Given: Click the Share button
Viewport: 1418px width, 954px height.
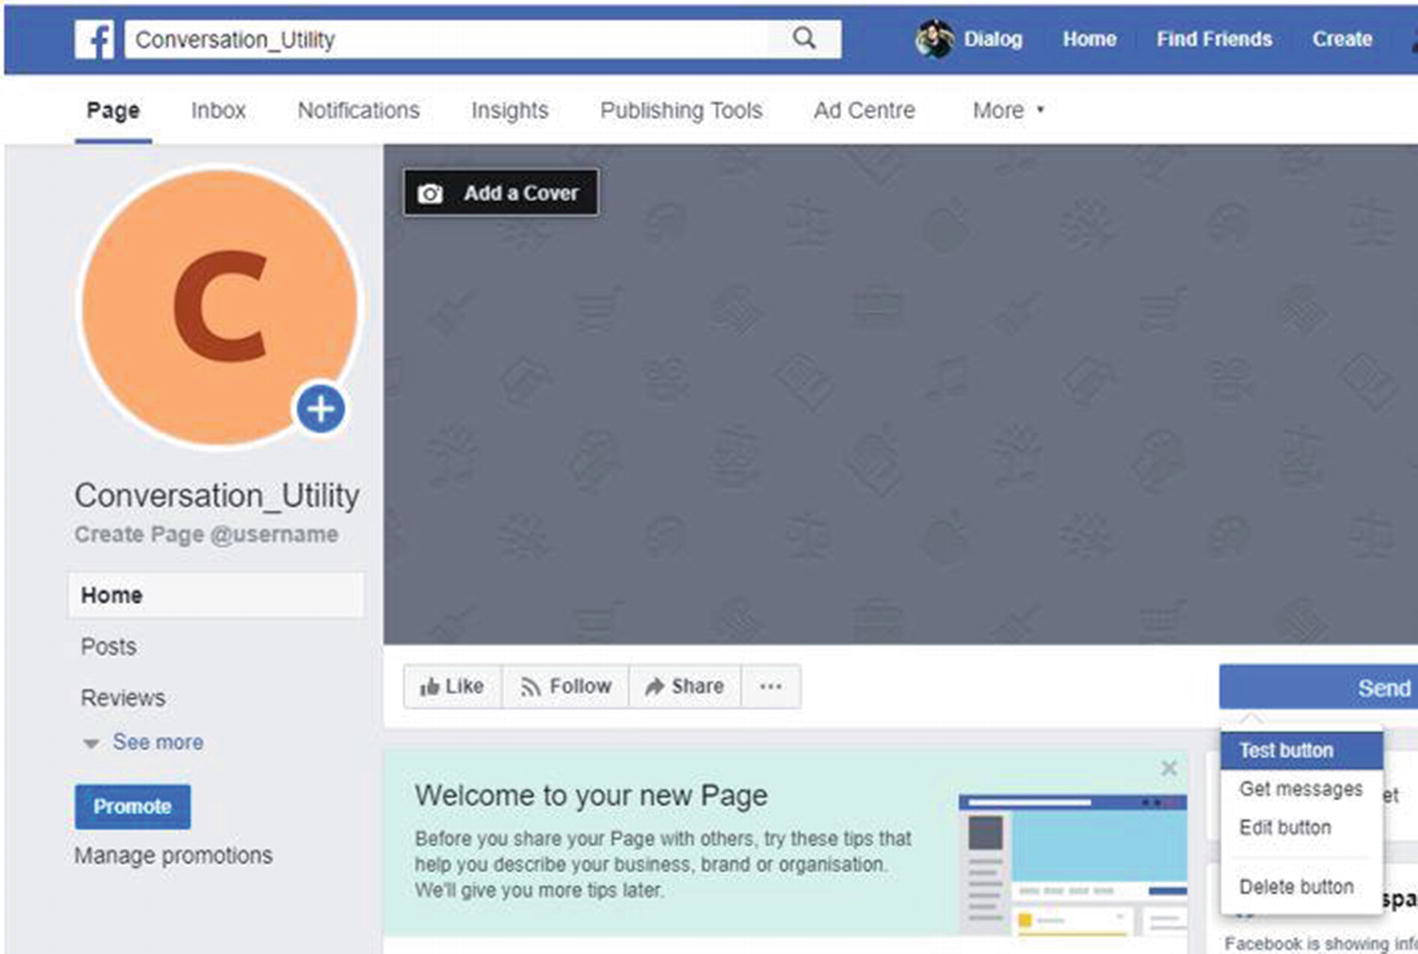Looking at the screenshot, I should click(685, 686).
